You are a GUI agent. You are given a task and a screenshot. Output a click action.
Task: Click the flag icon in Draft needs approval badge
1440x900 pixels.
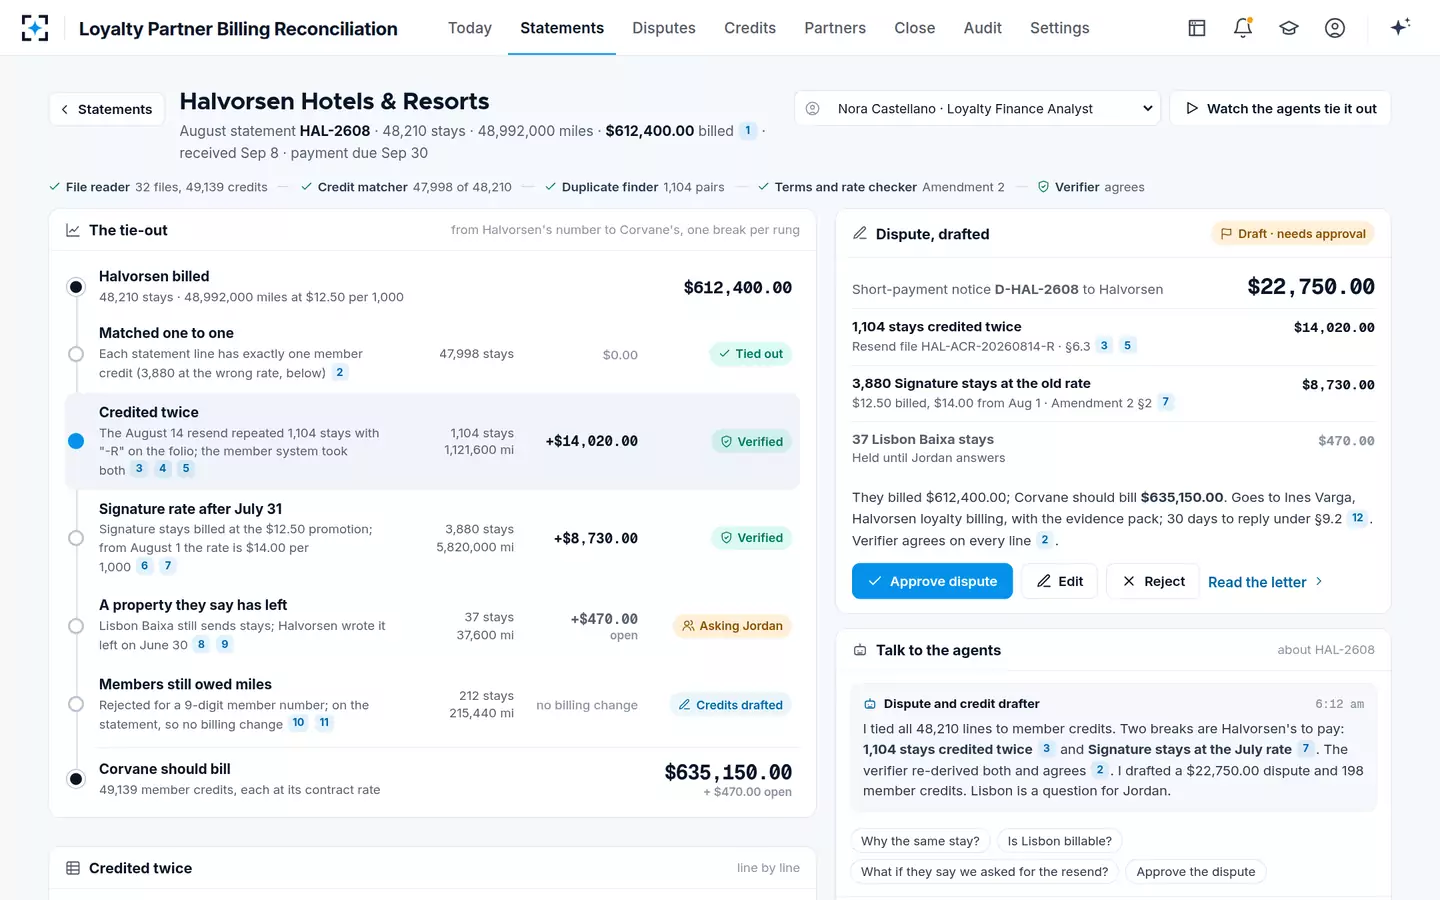point(1226,234)
